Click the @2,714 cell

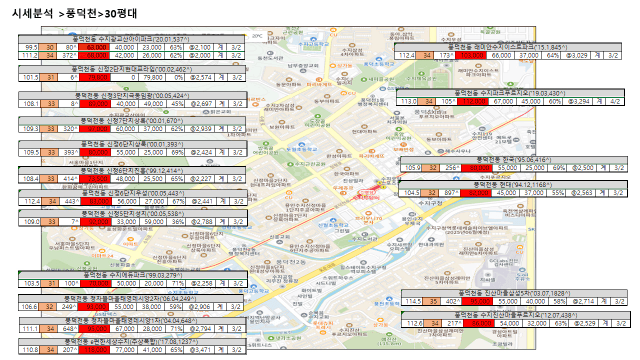click(583, 301)
